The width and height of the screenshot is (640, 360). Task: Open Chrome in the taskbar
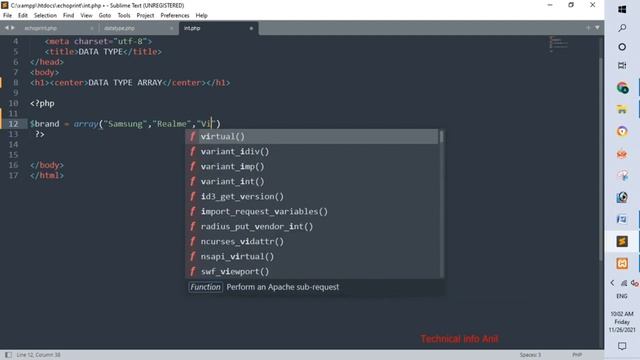[622, 88]
